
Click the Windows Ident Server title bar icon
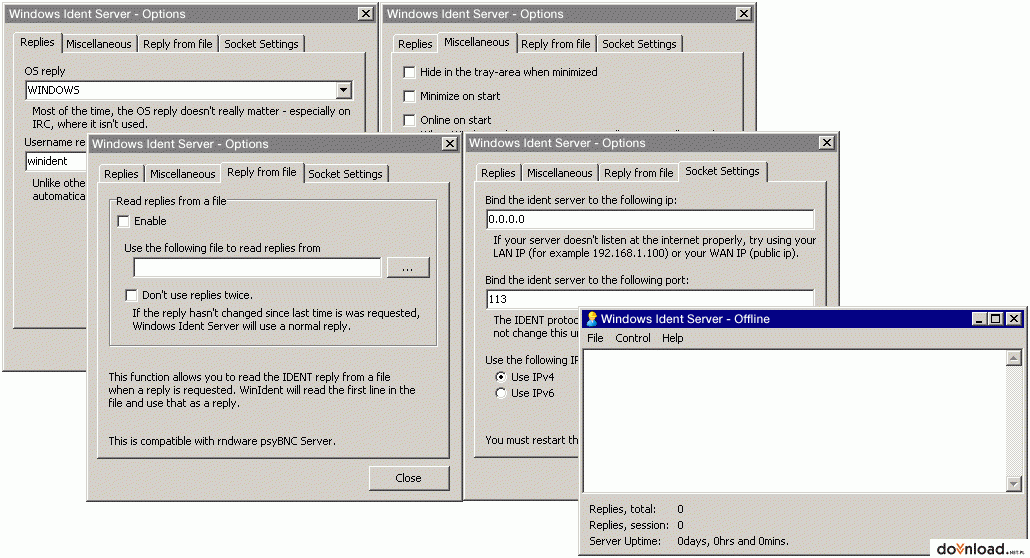(x=592, y=319)
